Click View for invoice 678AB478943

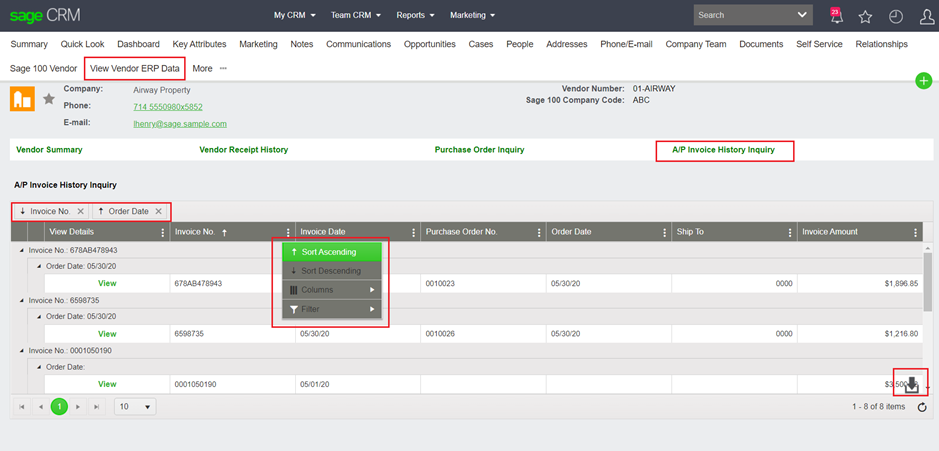click(x=107, y=283)
